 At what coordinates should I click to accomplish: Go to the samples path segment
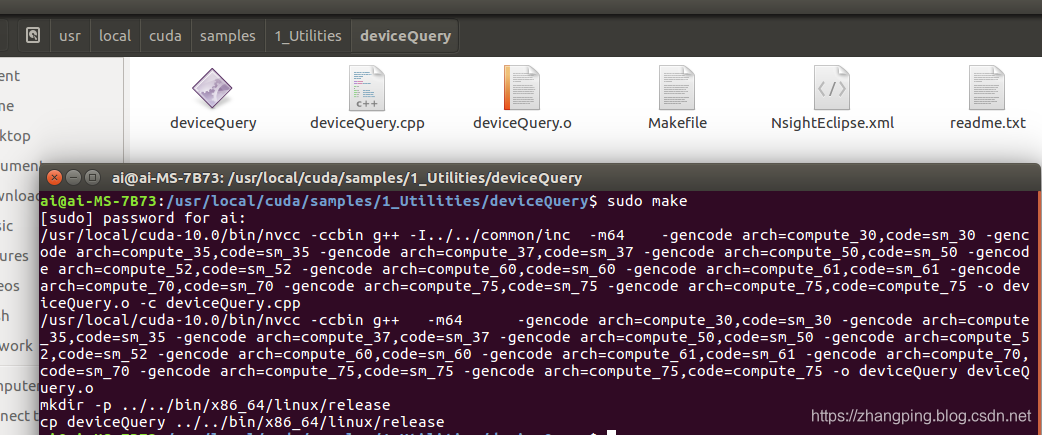228,36
